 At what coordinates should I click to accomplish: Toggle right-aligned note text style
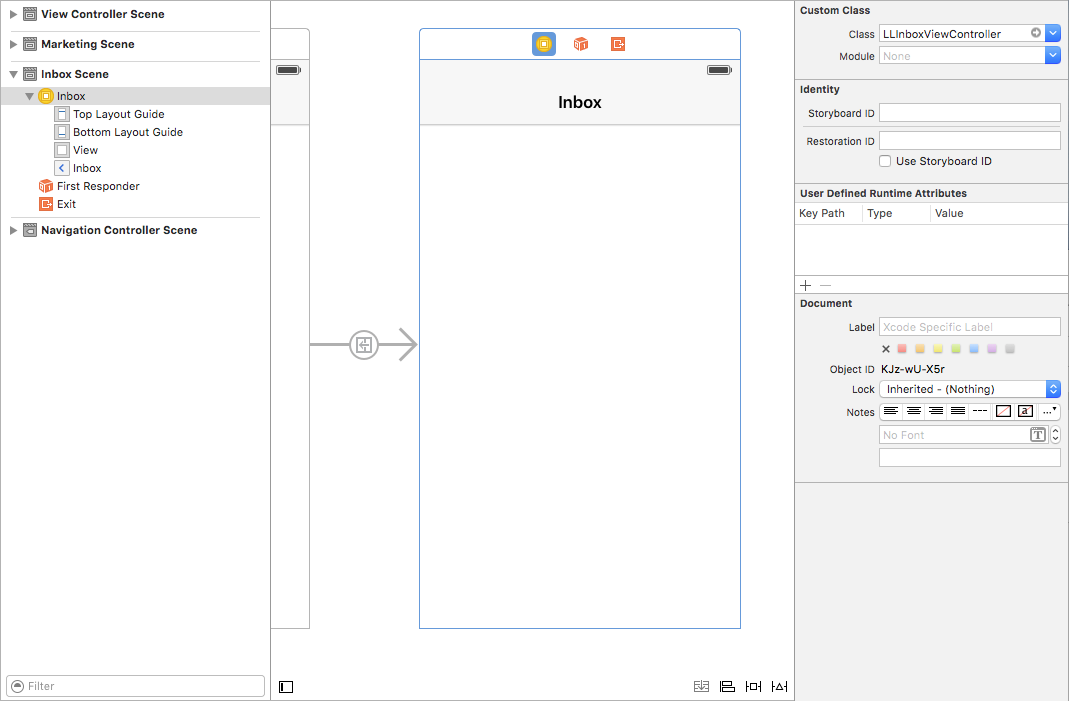(936, 410)
